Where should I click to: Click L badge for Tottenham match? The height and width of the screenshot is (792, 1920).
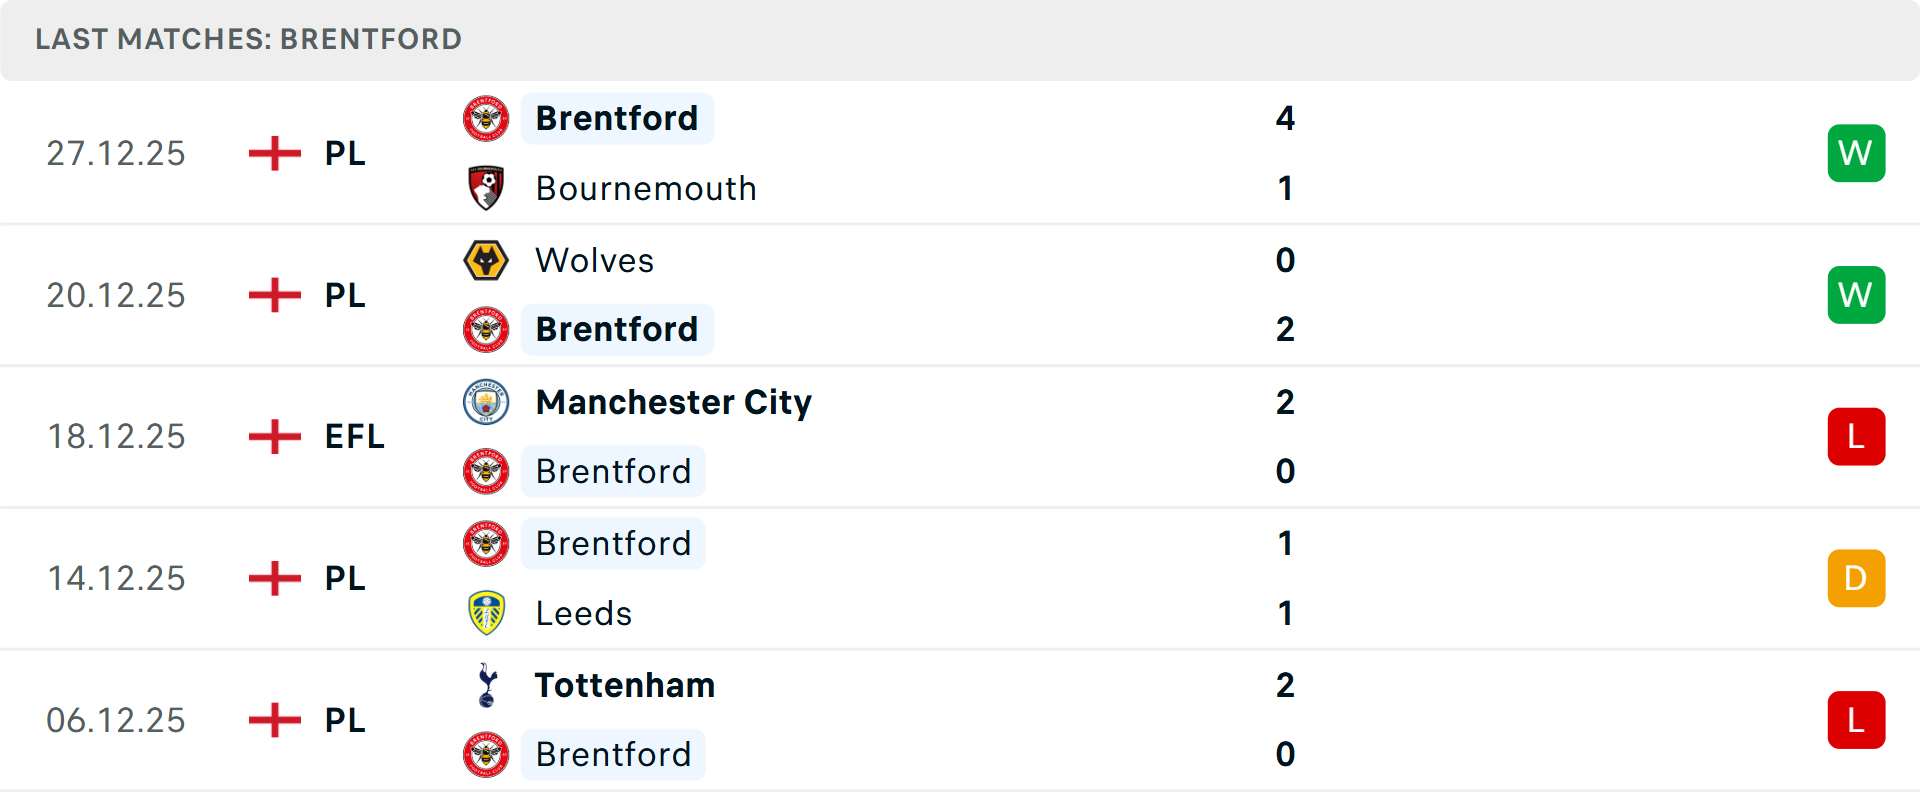1856,720
